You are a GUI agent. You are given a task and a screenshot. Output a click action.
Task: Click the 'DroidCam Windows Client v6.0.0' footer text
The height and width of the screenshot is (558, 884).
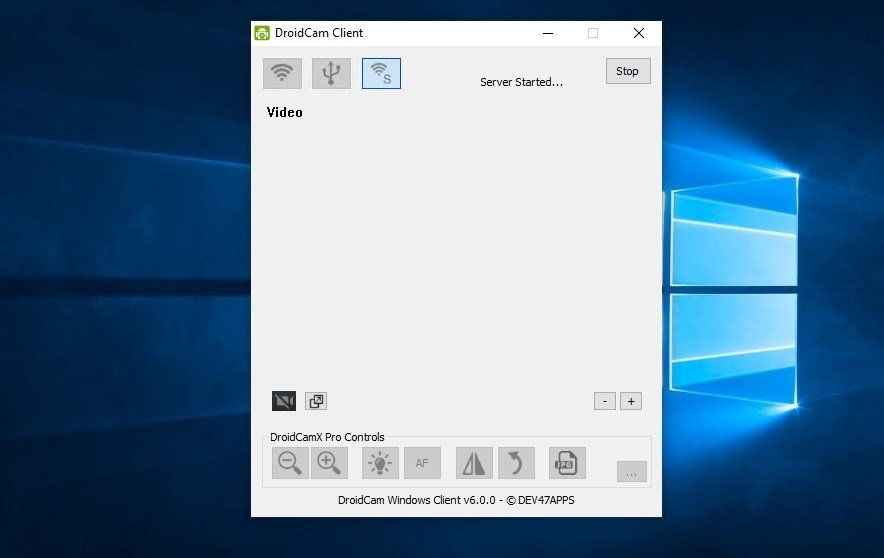(417, 500)
